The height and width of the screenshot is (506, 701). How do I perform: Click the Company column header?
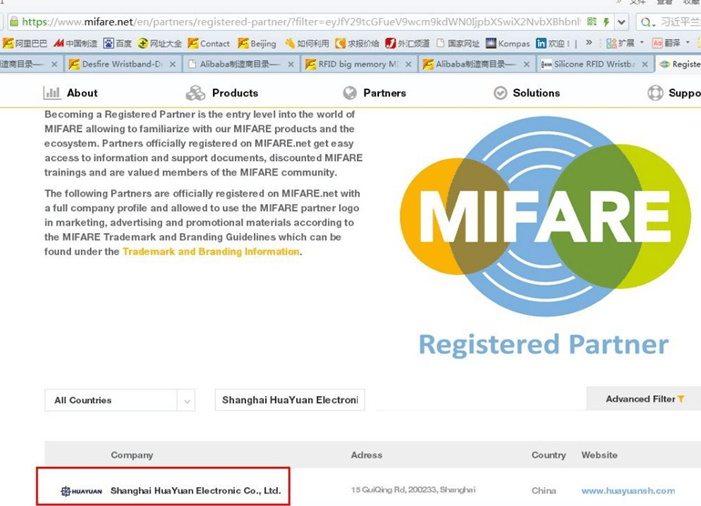(132, 455)
